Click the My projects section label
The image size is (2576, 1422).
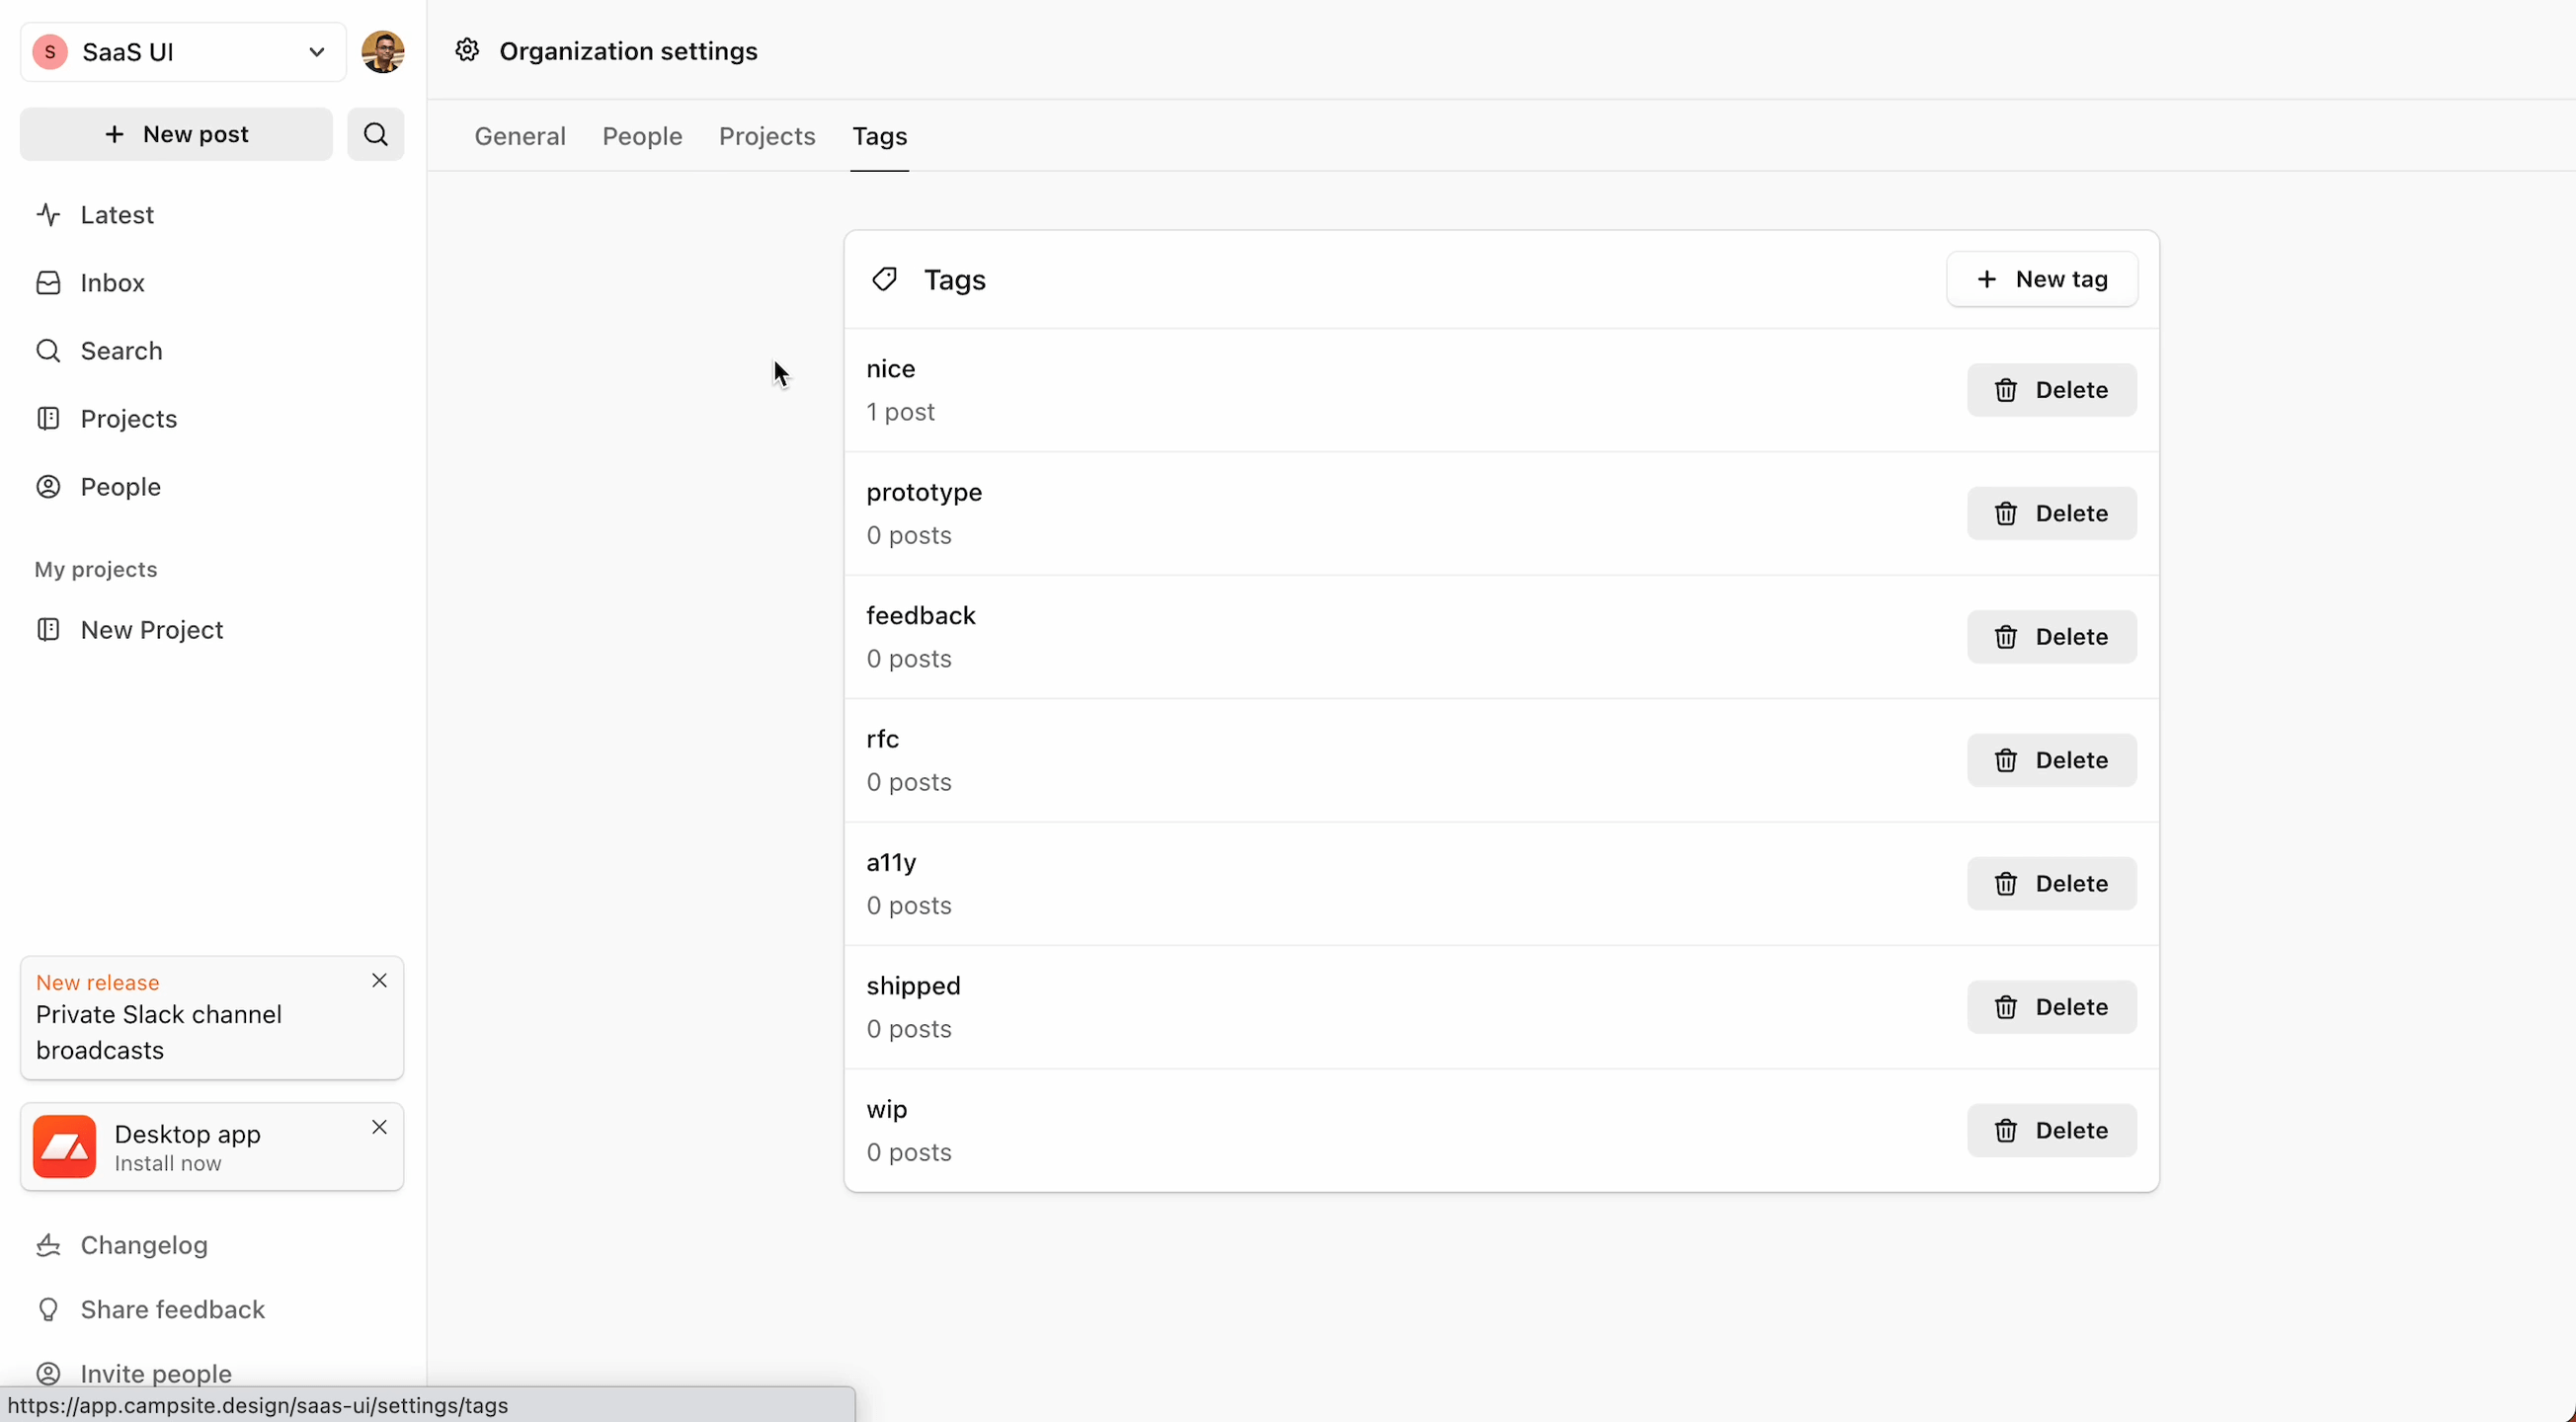tap(96, 570)
